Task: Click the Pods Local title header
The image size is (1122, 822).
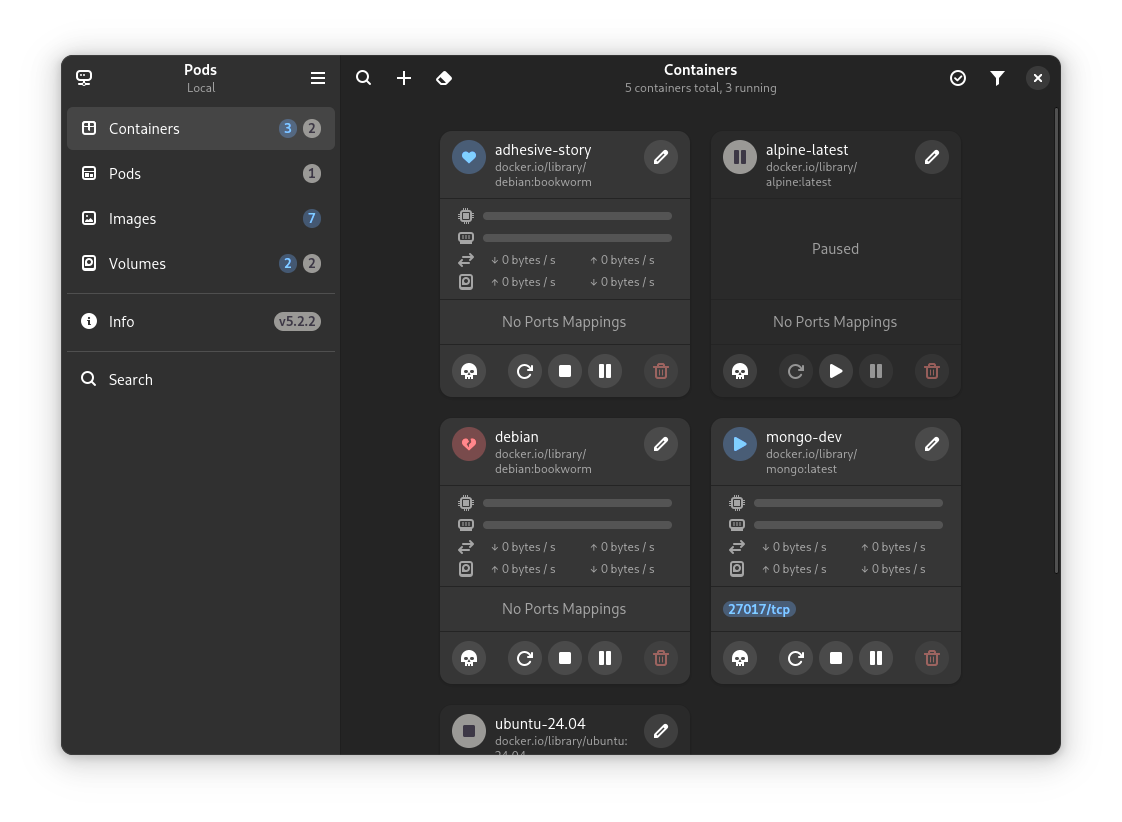Action: 200,78
